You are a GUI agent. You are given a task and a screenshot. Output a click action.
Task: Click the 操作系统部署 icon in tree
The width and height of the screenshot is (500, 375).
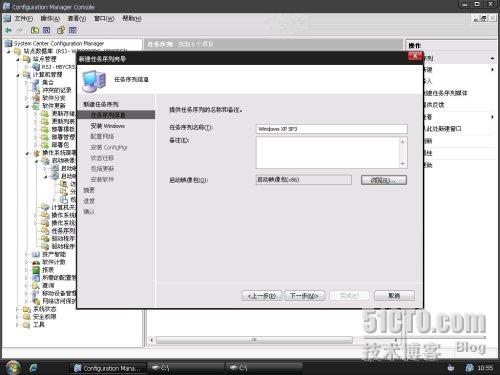36,153
